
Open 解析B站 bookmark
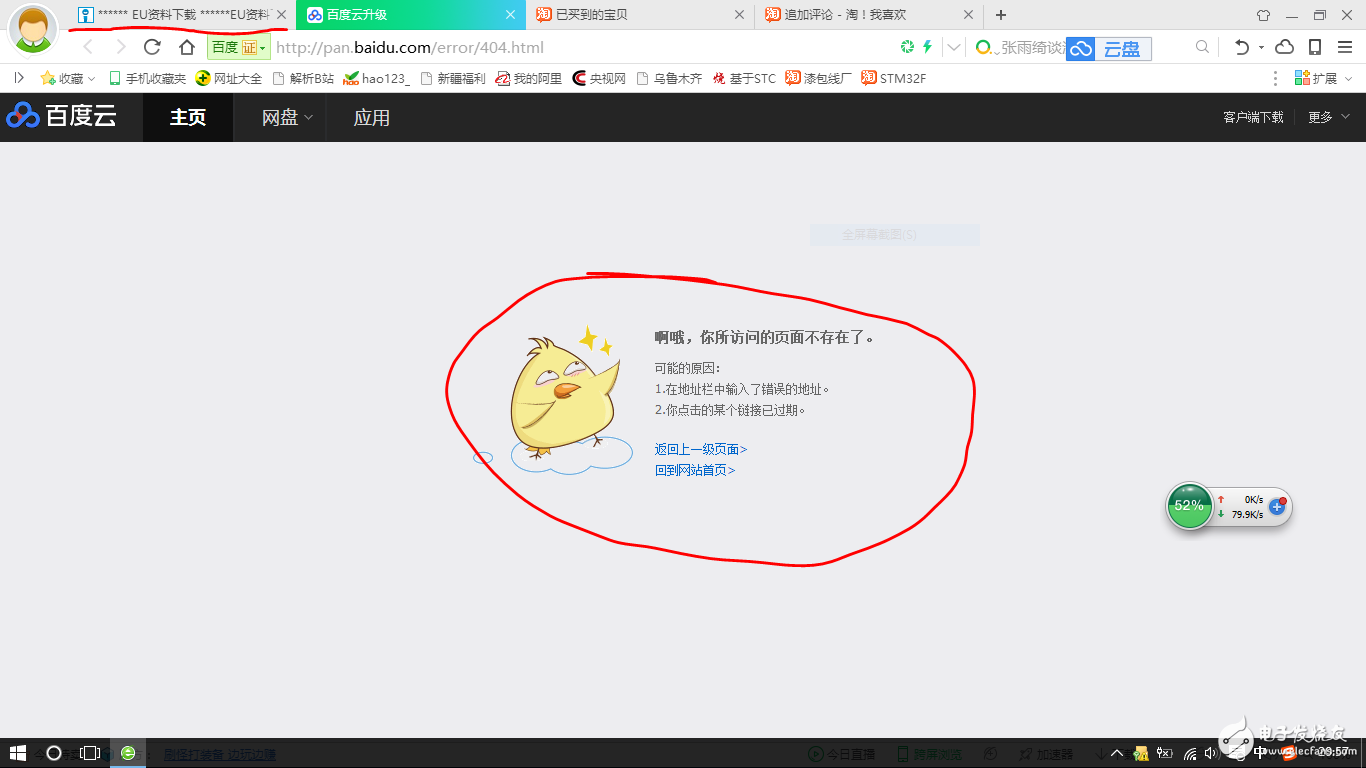point(303,78)
